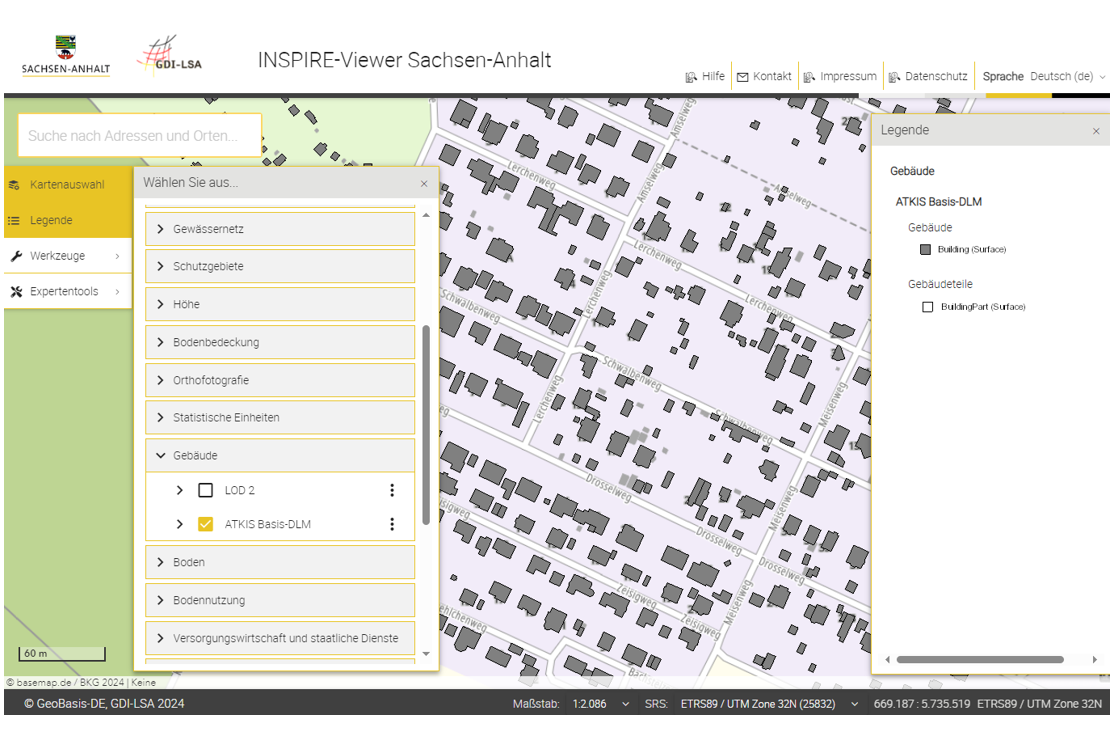
Task: Open the Sprache language dropdown
Action: point(1066,77)
